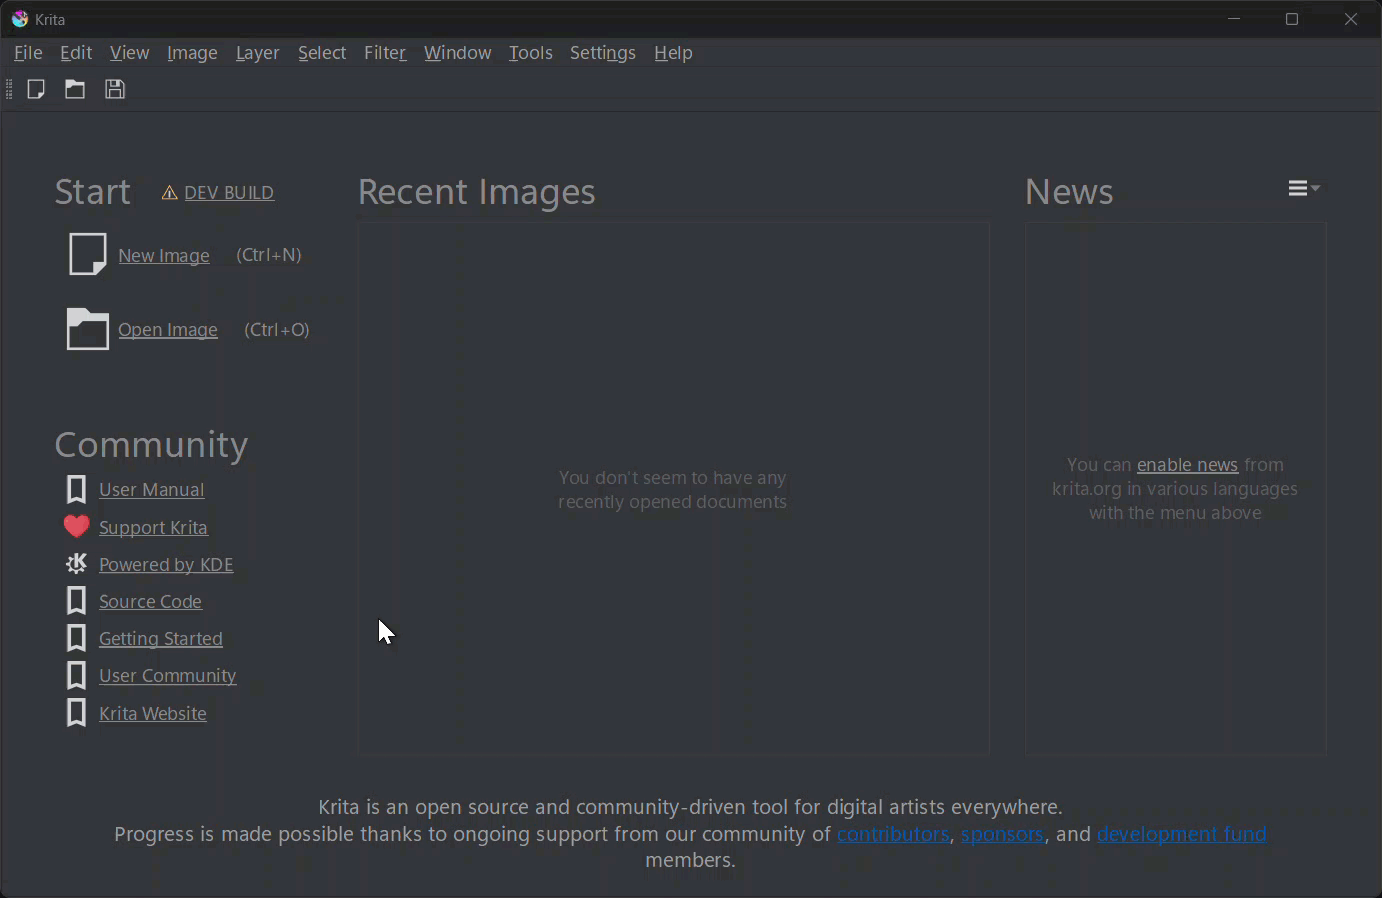Open the Filter menu
Image resolution: width=1382 pixels, height=898 pixels.
pos(385,53)
